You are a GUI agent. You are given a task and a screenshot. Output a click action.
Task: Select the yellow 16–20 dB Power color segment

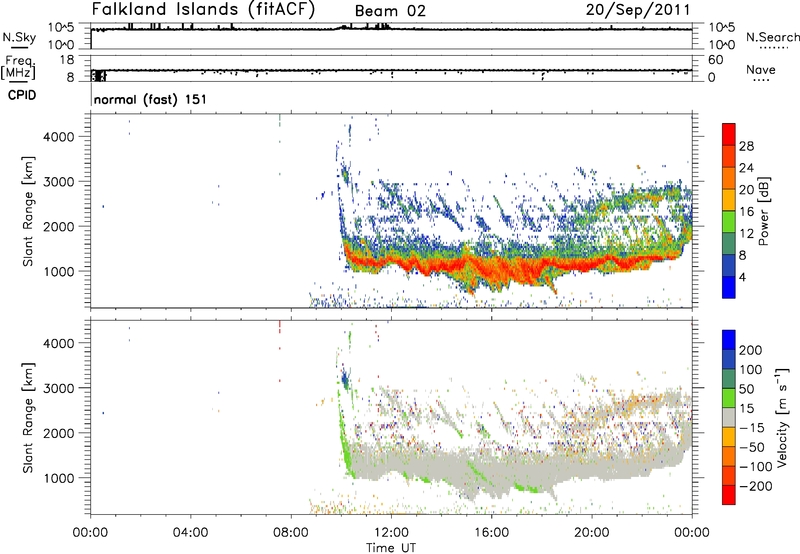729,200
